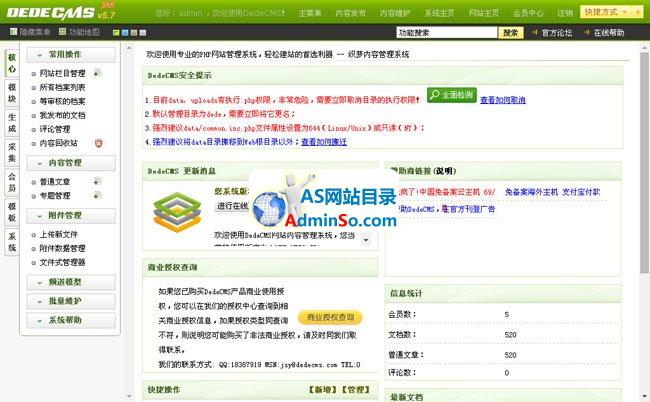Click the sidebar scroll up arrow
Viewport: 650px width, 402px height.
(x=129, y=48)
